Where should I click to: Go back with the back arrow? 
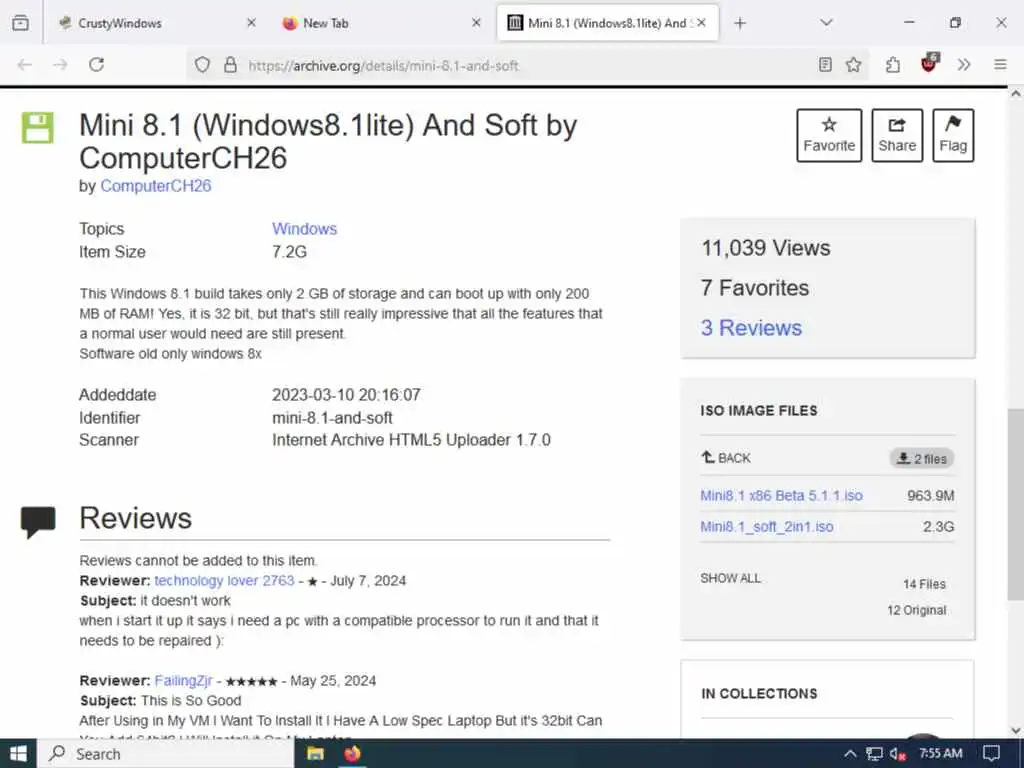[25, 65]
